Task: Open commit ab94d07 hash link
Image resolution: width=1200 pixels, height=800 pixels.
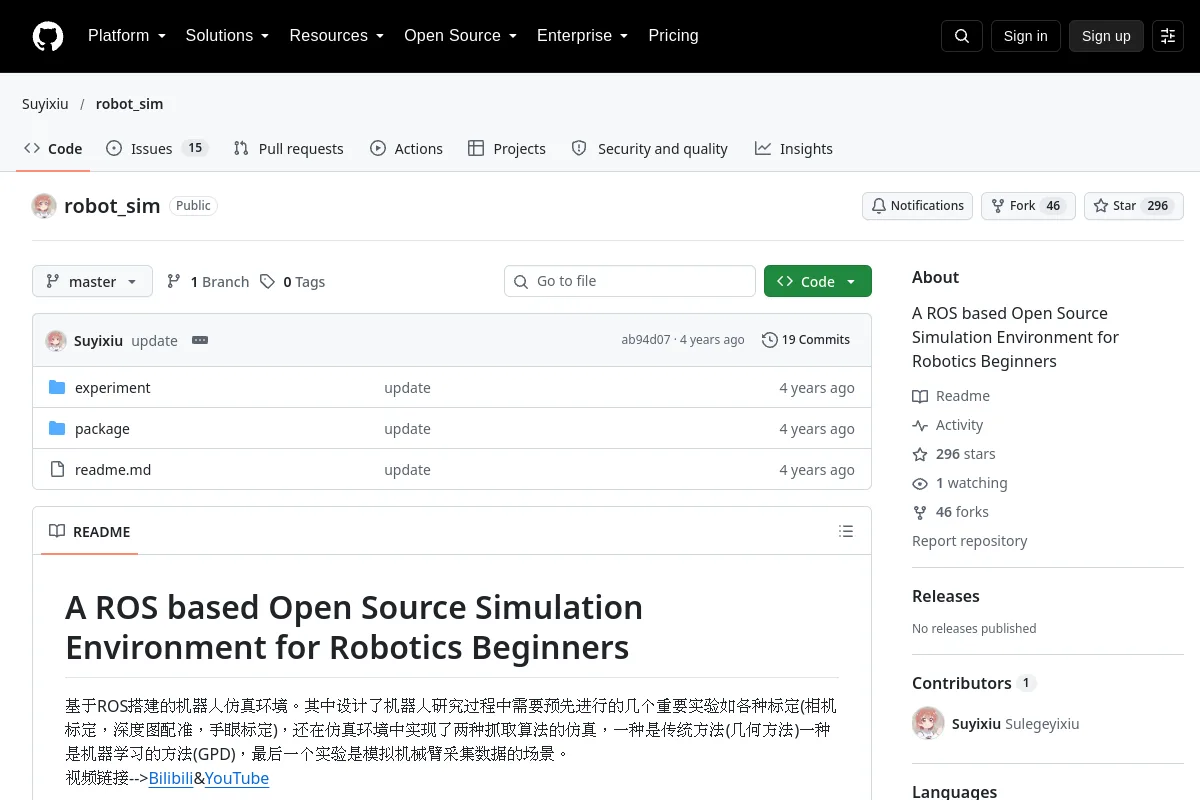Action: tap(646, 340)
